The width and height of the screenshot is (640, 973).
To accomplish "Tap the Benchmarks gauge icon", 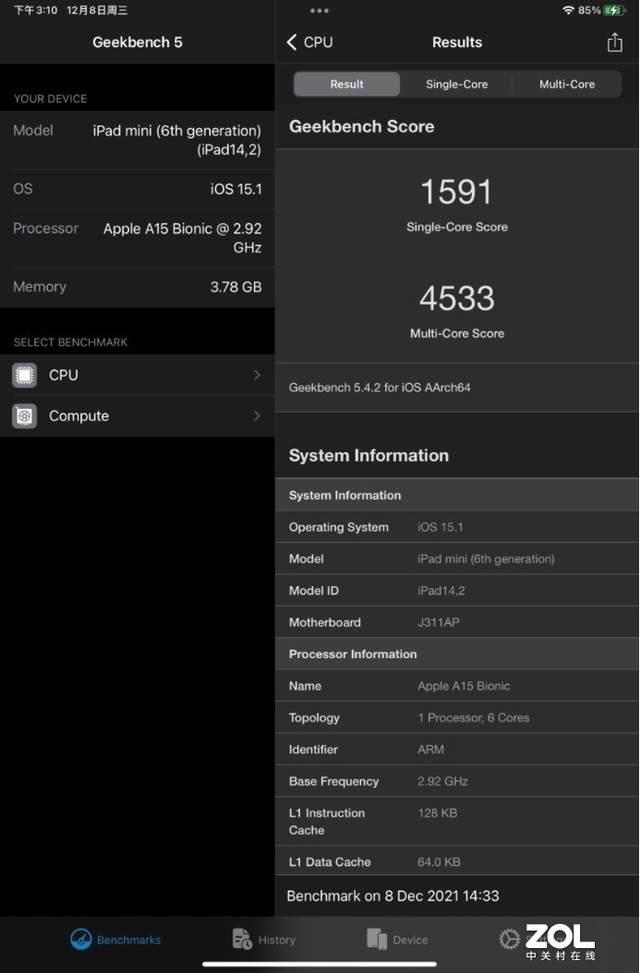I will click(x=81, y=939).
